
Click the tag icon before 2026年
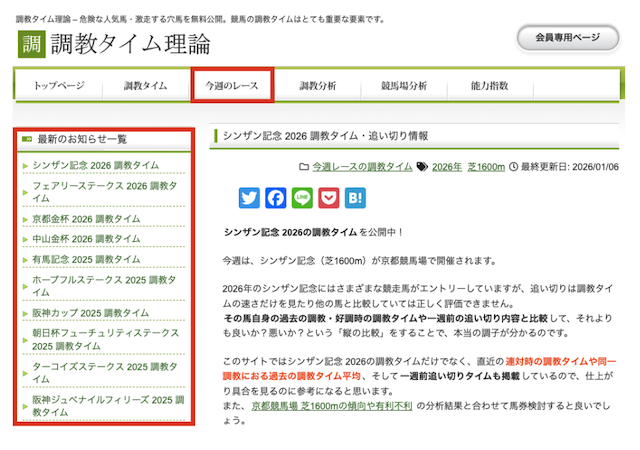(x=422, y=167)
